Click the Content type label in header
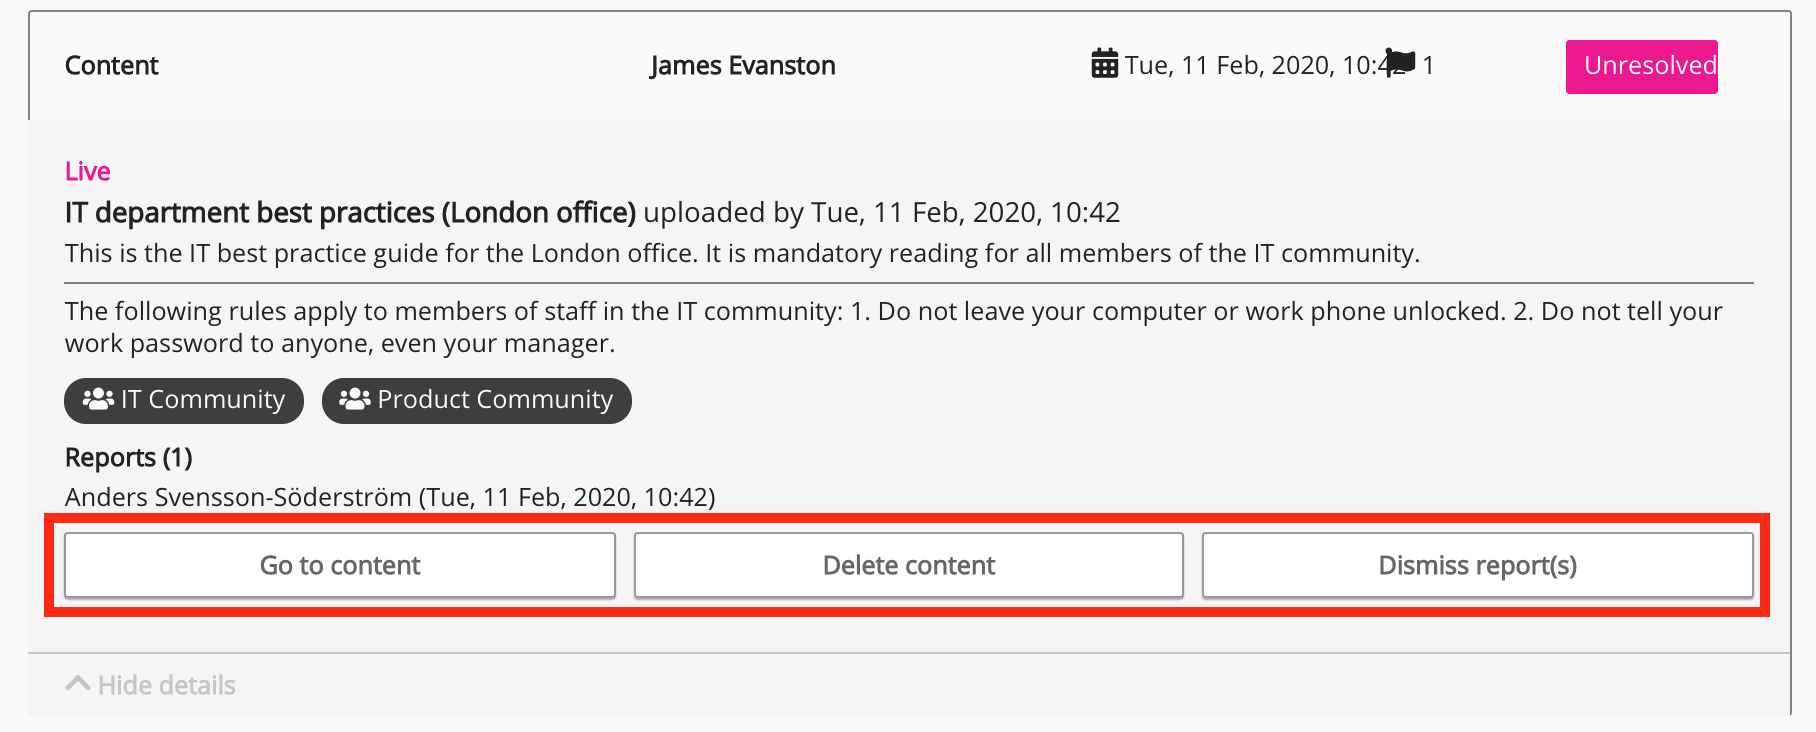The height and width of the screenshot is (732, 1816). pos(111,66)
